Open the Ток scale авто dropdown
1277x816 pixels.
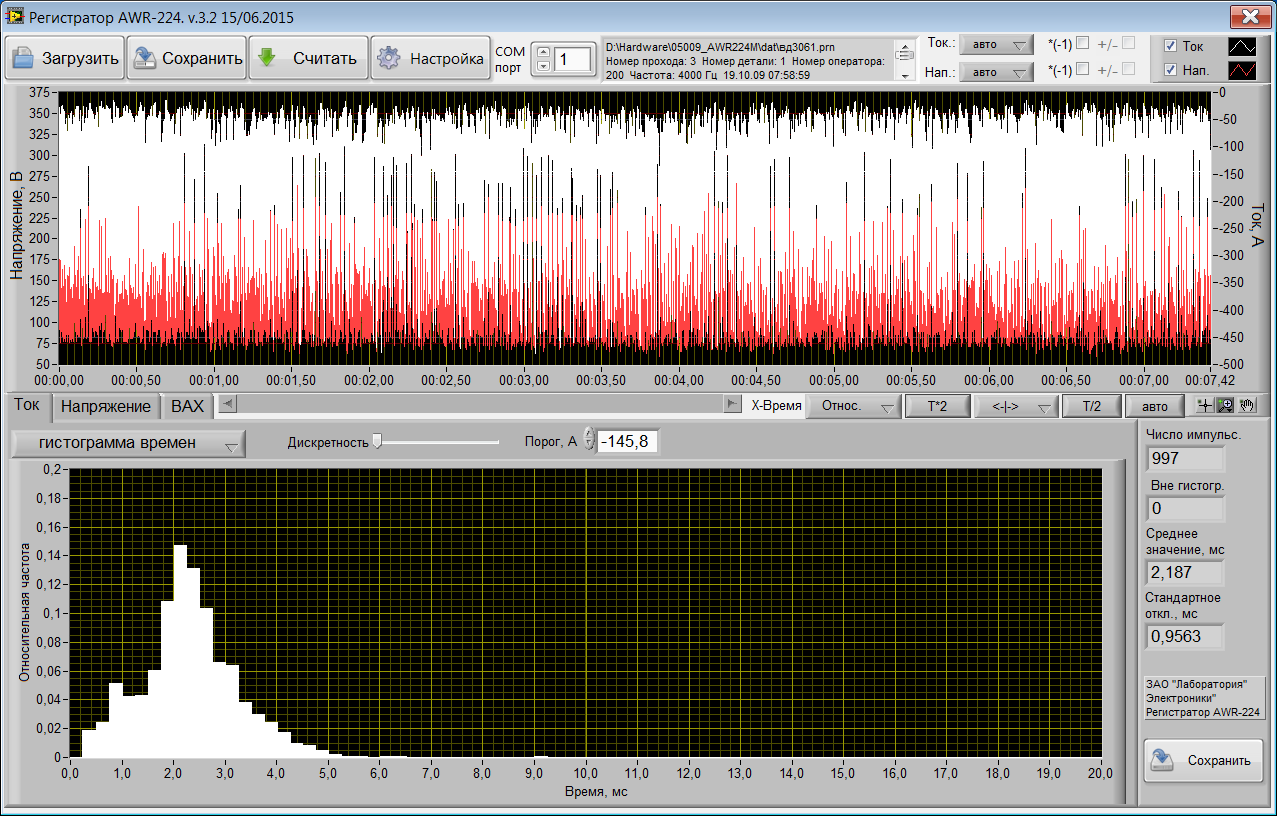point(995,45)
